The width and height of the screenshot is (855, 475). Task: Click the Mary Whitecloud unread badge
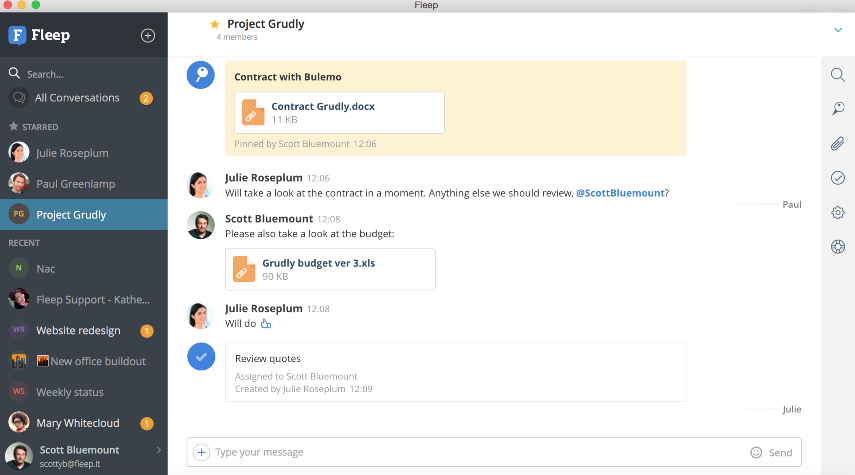(147, 424)
